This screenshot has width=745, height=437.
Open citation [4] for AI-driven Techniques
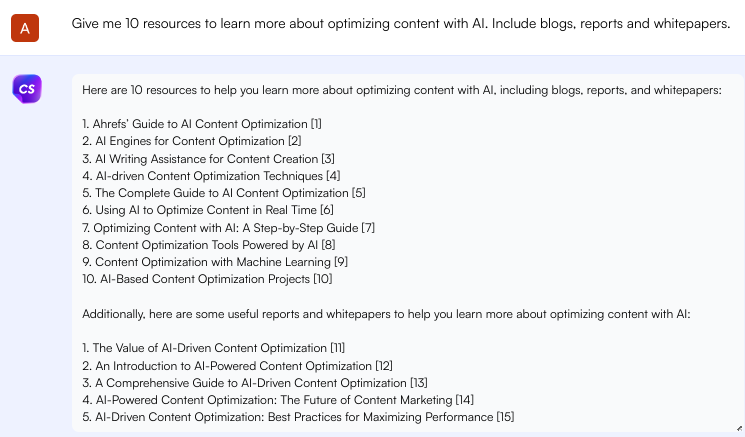[x=320, y=175]
